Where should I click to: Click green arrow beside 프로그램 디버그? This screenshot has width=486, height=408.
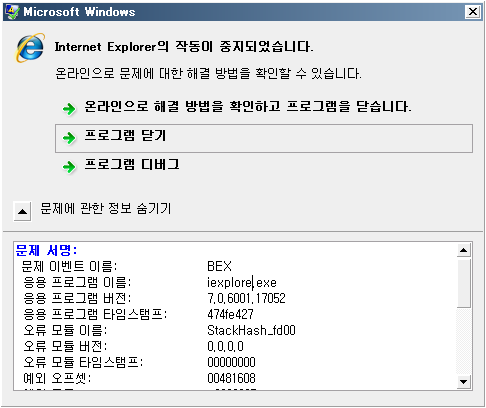(69, 166)
